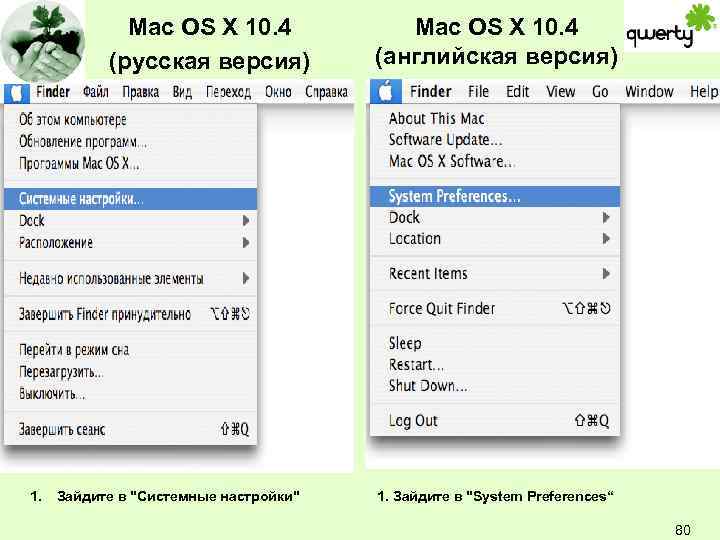Expand the Dock submenu arrow in the English menu
This screenshot has width=720, height=540.
(x=606, y=217)
